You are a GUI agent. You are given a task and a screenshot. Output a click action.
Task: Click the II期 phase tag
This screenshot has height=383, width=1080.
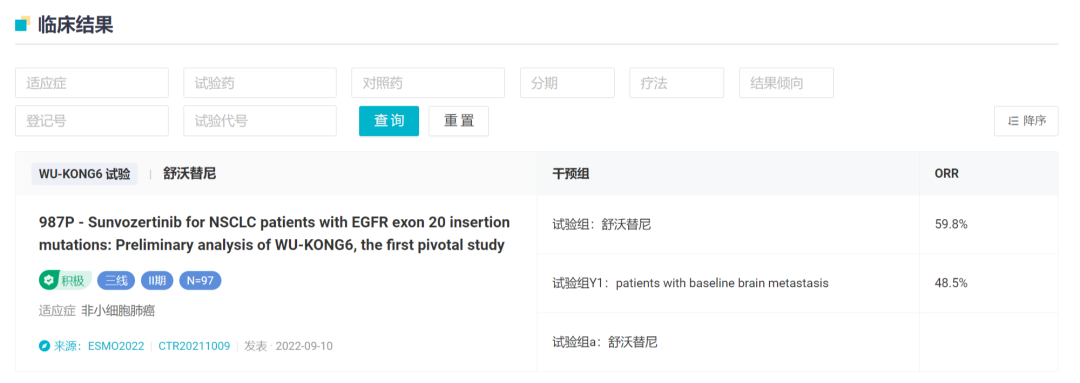point(157,280)
